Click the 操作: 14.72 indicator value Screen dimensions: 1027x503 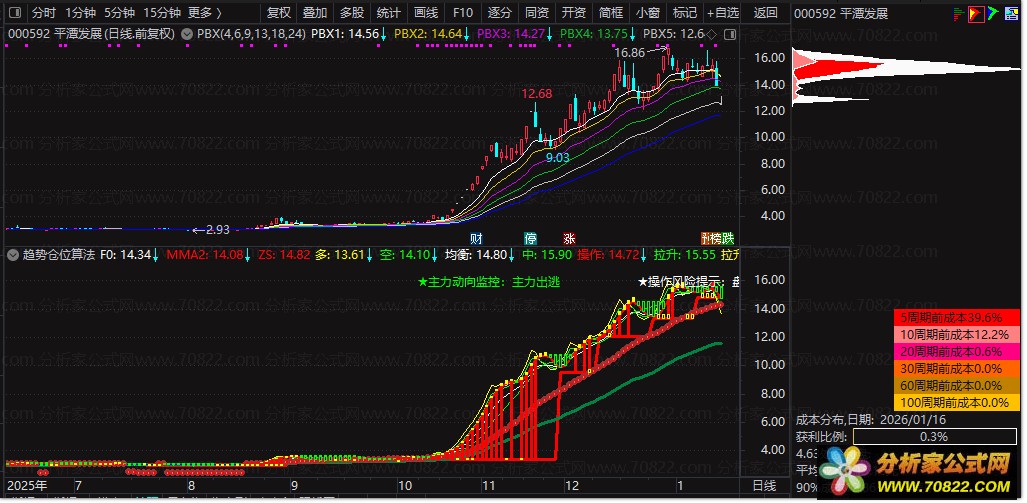coord(608,255)
